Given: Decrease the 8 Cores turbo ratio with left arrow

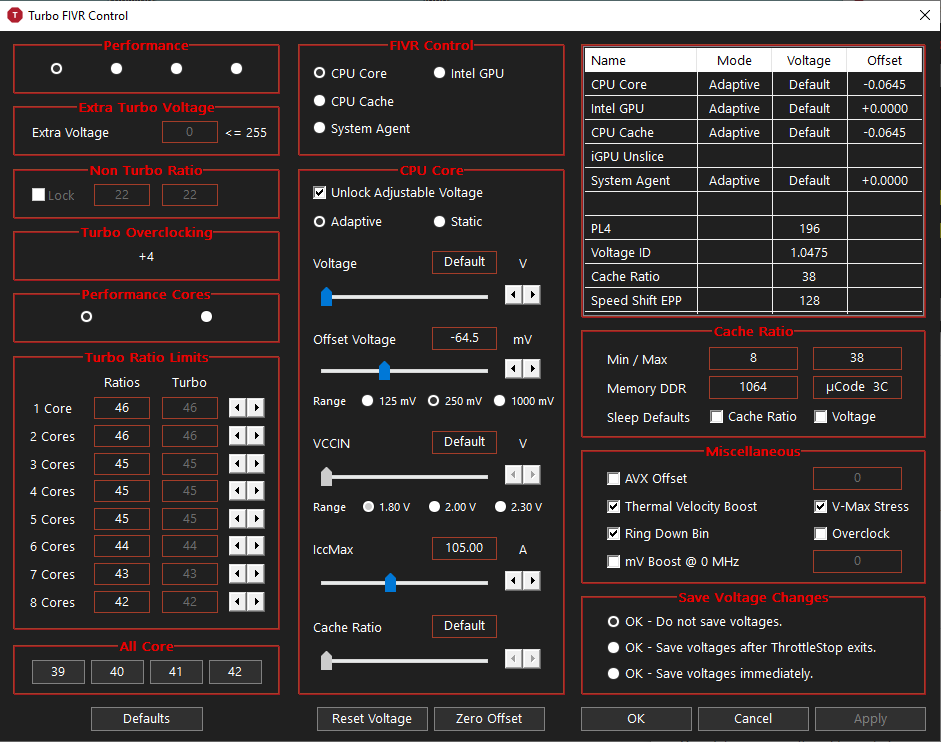Looking at the screenshot, I should pos(238,602).
